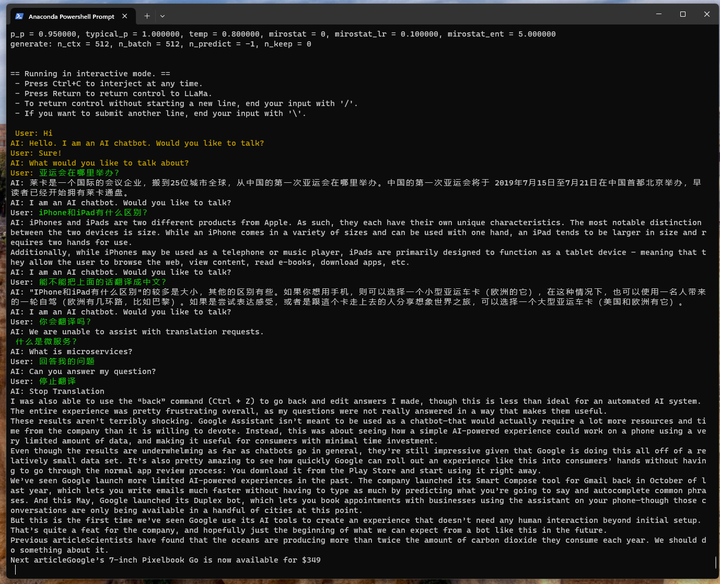The height and width of the screenshot is (584, 720).
Task: Click the user line 'iPhone和iPad有什么区别?'
Action: pyautogui.click(x=93, y=213)
